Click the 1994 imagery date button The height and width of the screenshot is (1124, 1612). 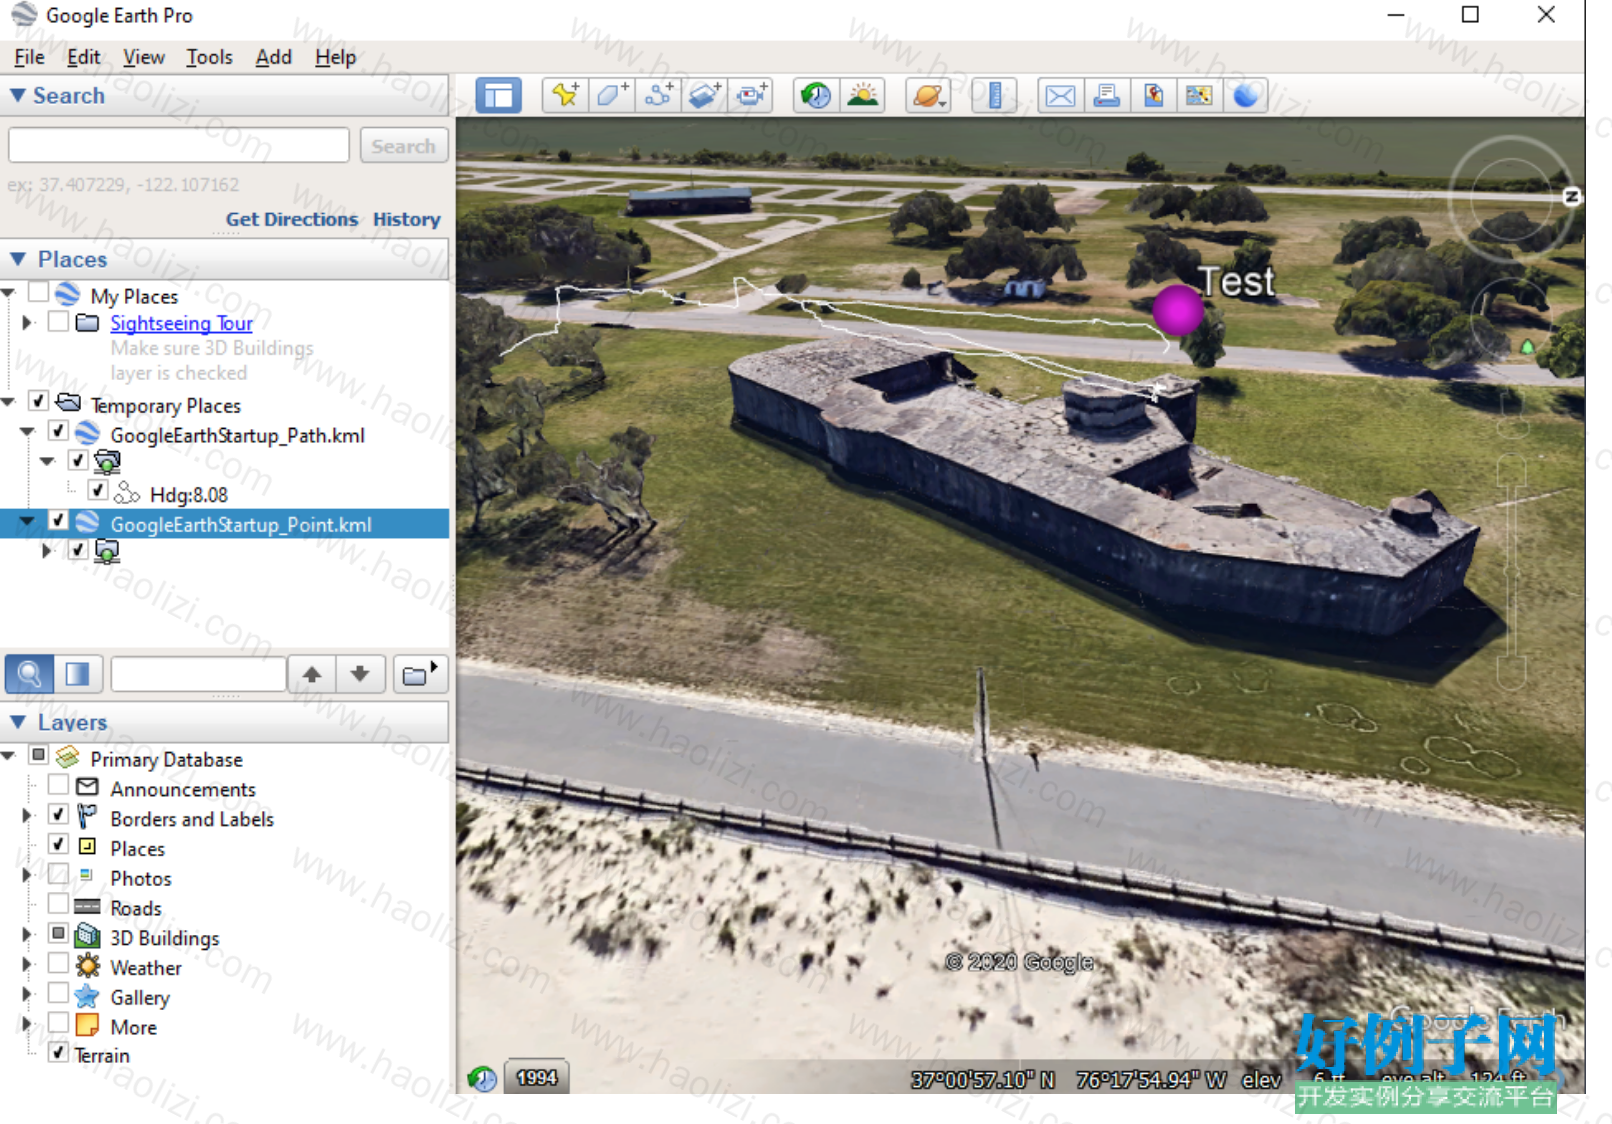pos(536,1078)
